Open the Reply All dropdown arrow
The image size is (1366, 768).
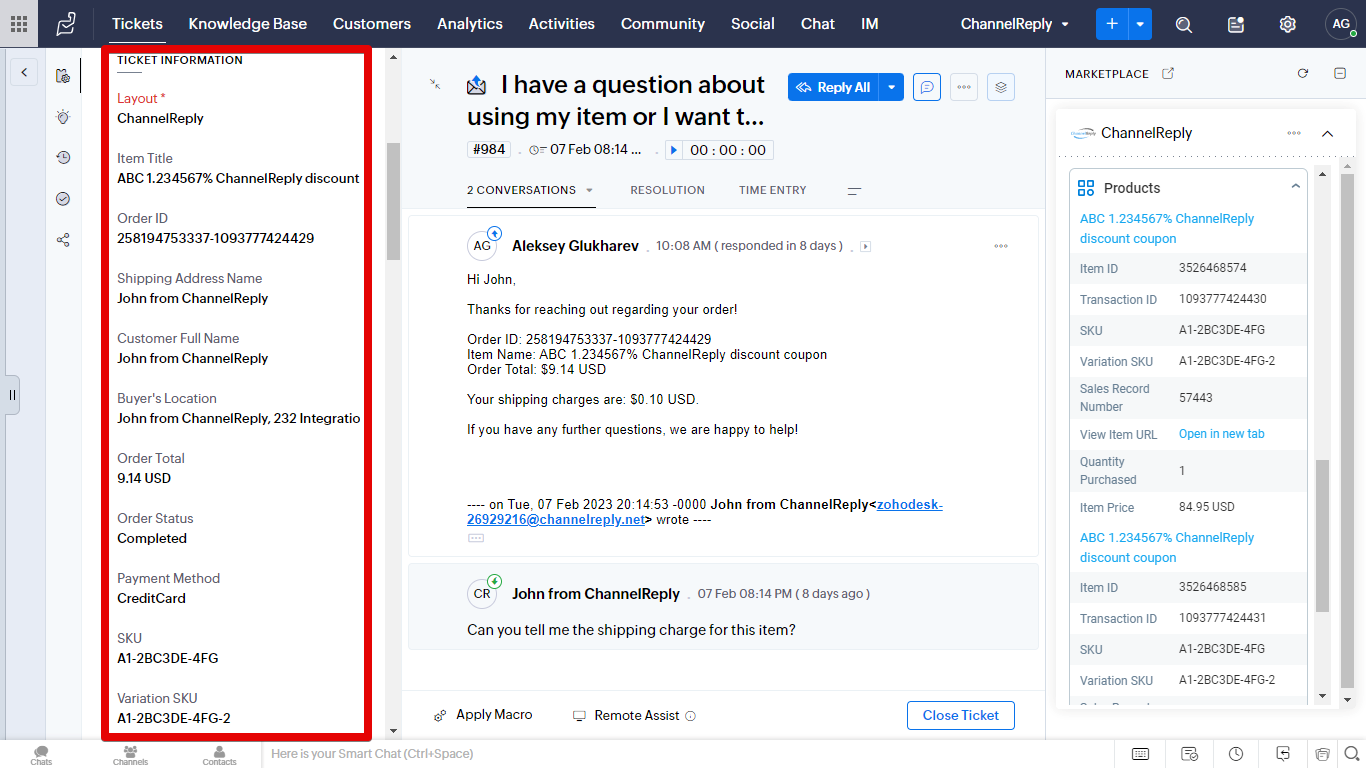click(x=892, y=87)
